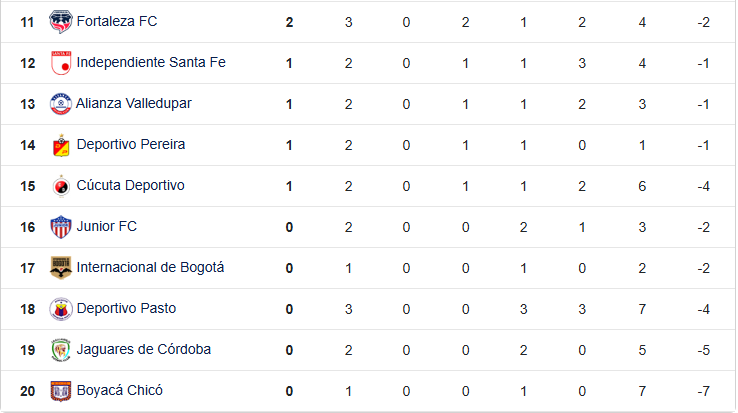
Task: Click the Fortaleza FC crest icon
Action: tap(61, 22)
